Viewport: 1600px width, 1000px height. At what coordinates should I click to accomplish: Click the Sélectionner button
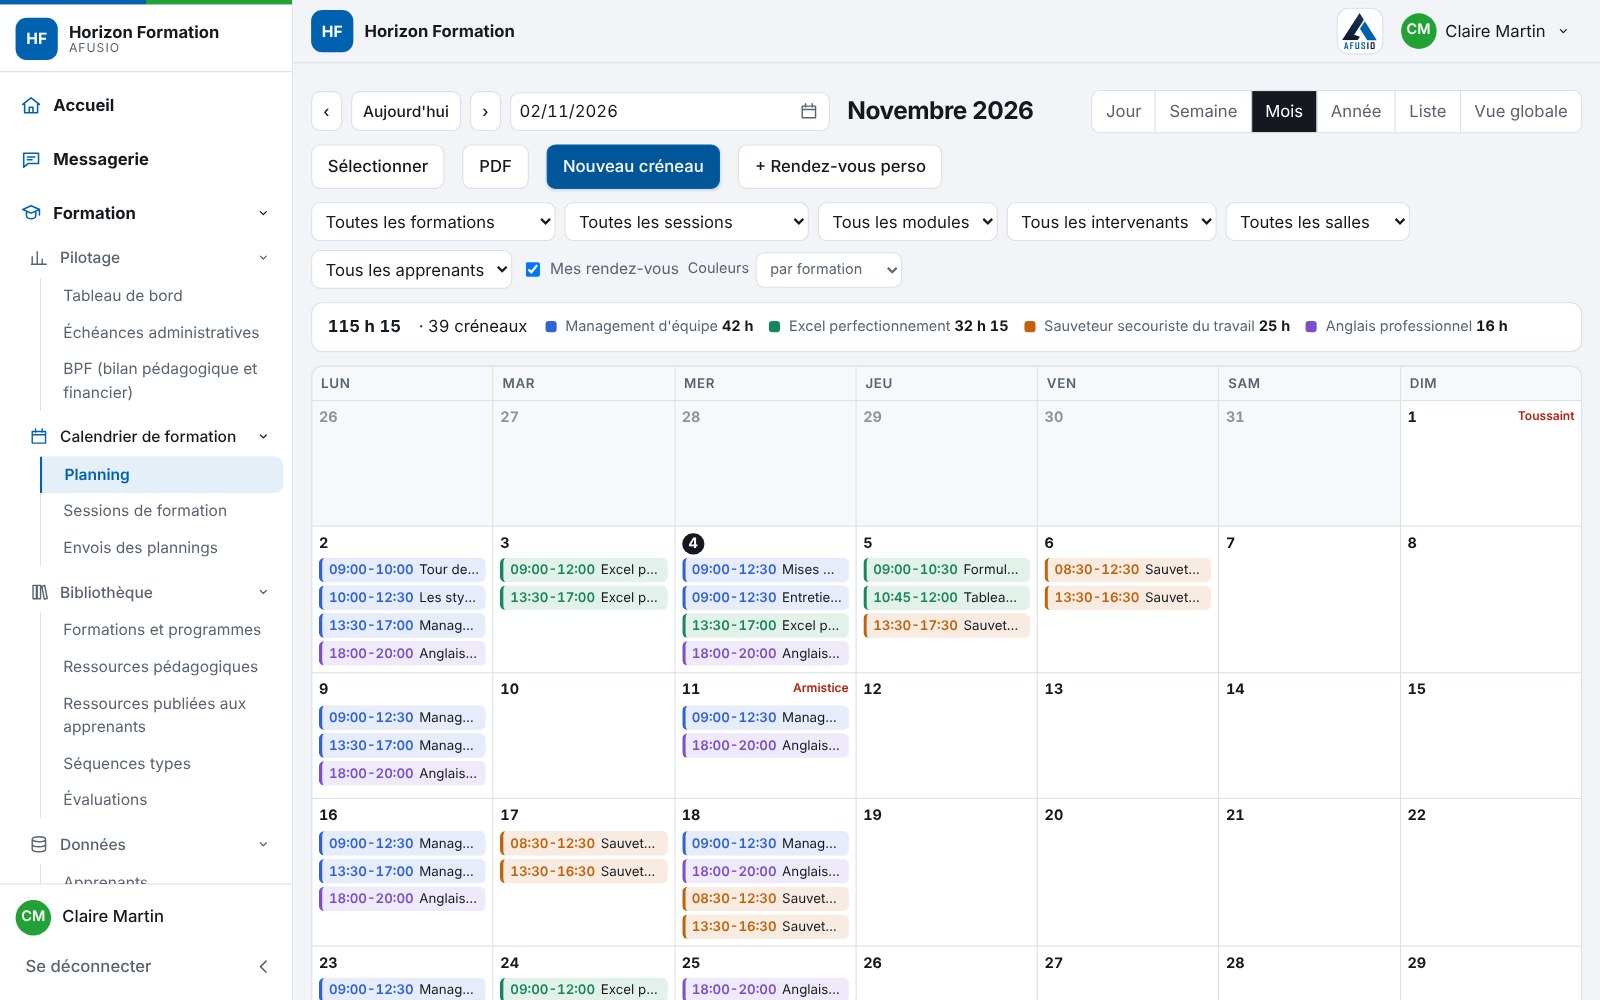tap(378, 166)
